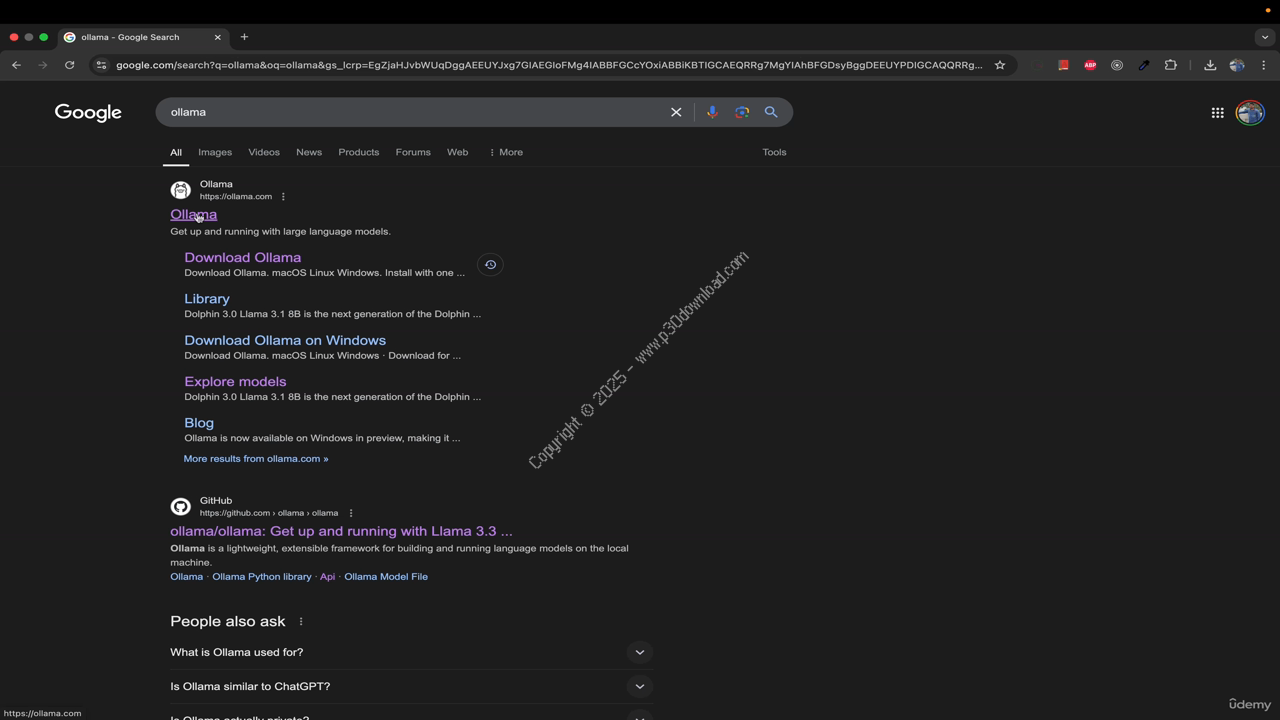Open Google account avatar on the page
This screenshot has height=720, width=1280.
coord(1250,113)
